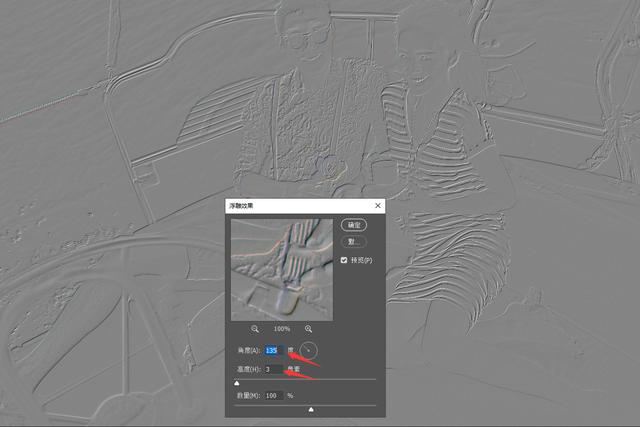Screen dimensions: 640x427
Task: Click the 角度(A) angle input field showing 135
Action: (x=274, y=350)
